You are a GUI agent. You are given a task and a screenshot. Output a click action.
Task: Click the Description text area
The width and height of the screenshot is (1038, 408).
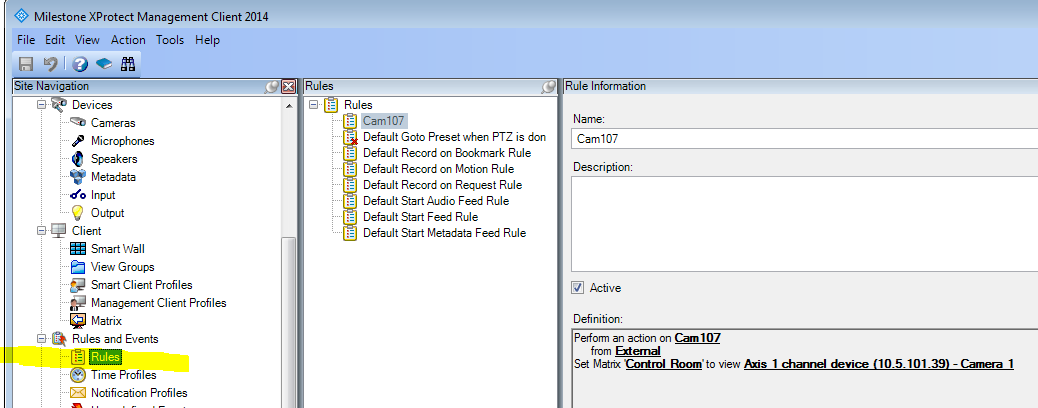pos(804,225)
